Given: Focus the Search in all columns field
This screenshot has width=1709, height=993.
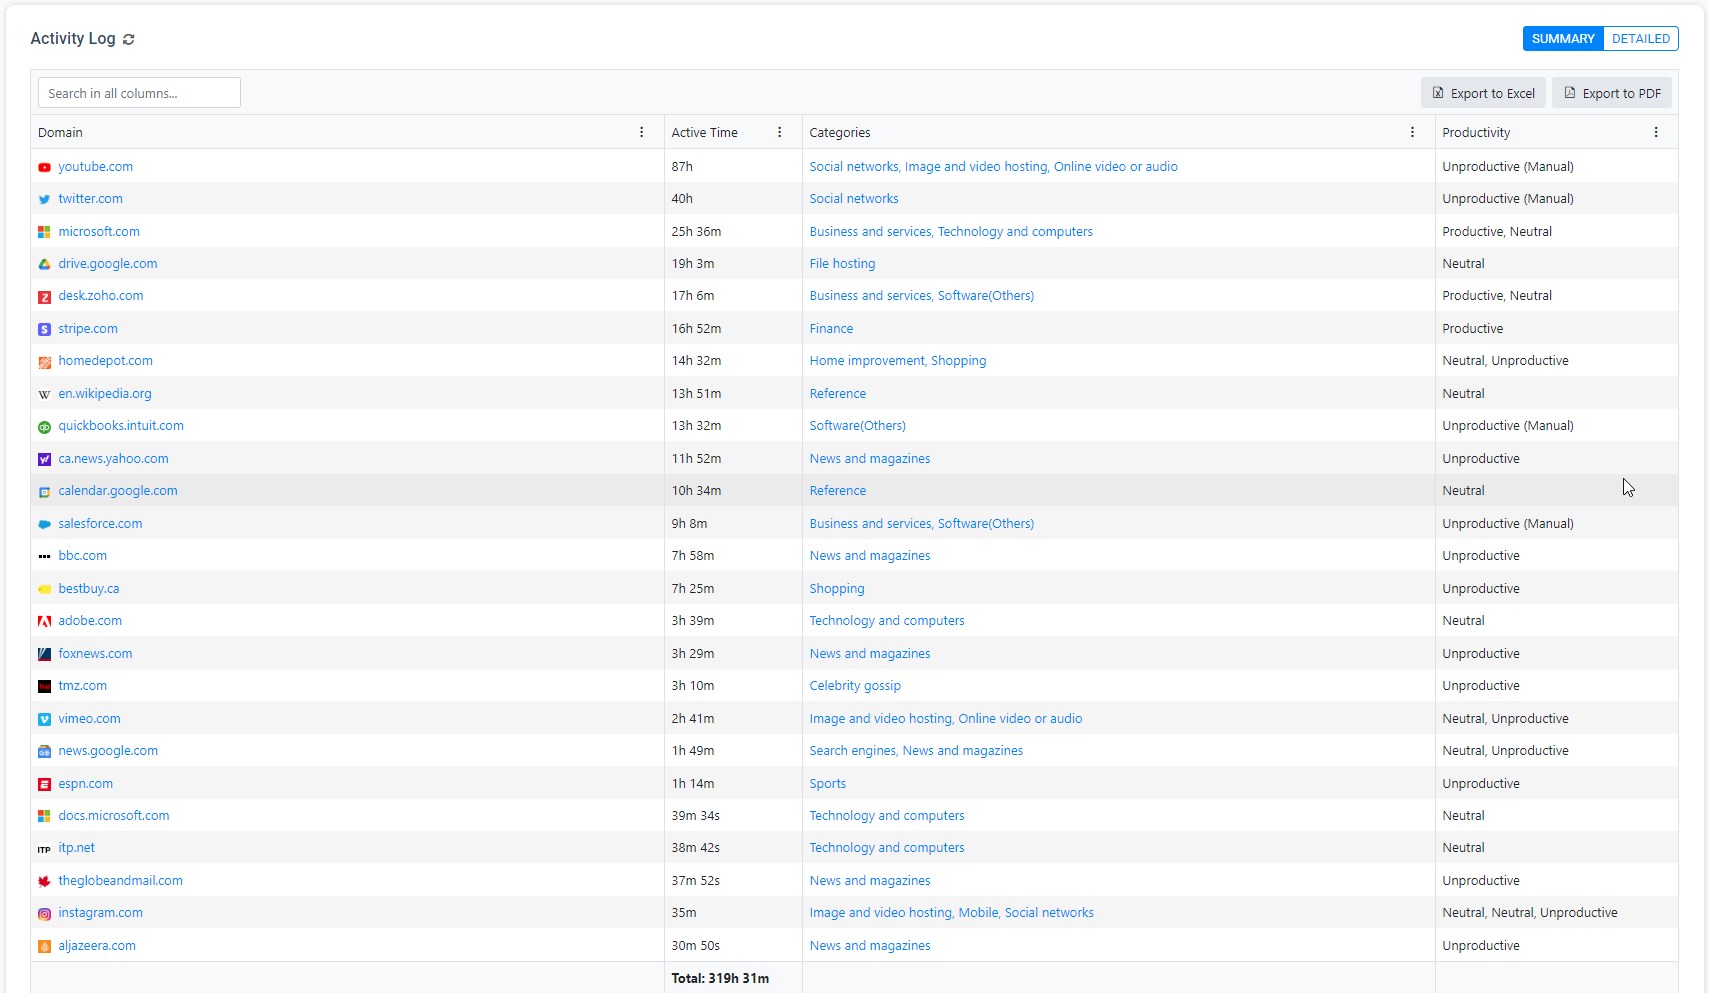Looking at the screenshot, I should [139, 93].
